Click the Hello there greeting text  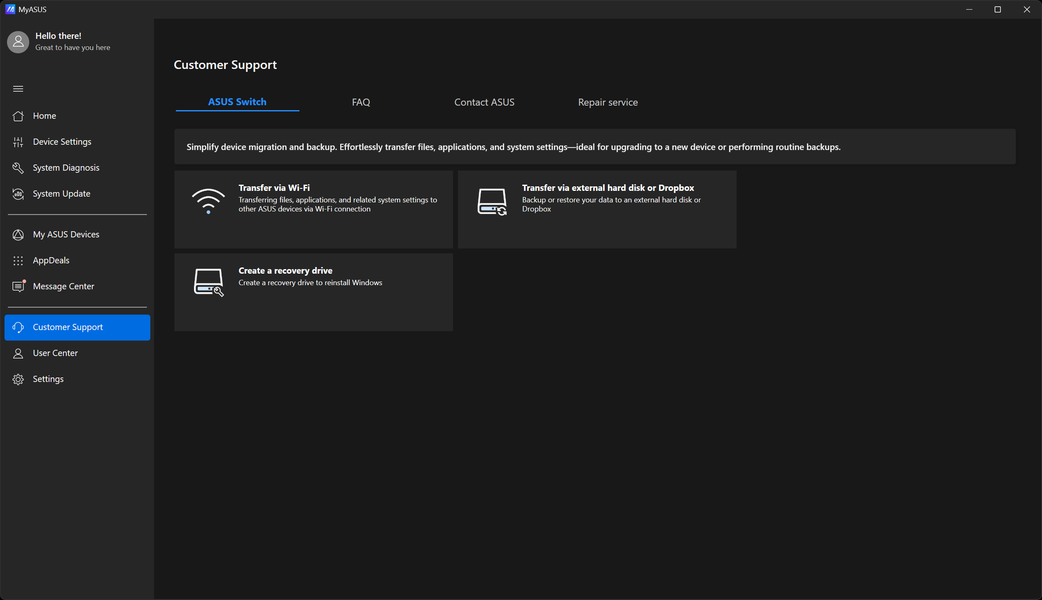[x=58, y=36]
